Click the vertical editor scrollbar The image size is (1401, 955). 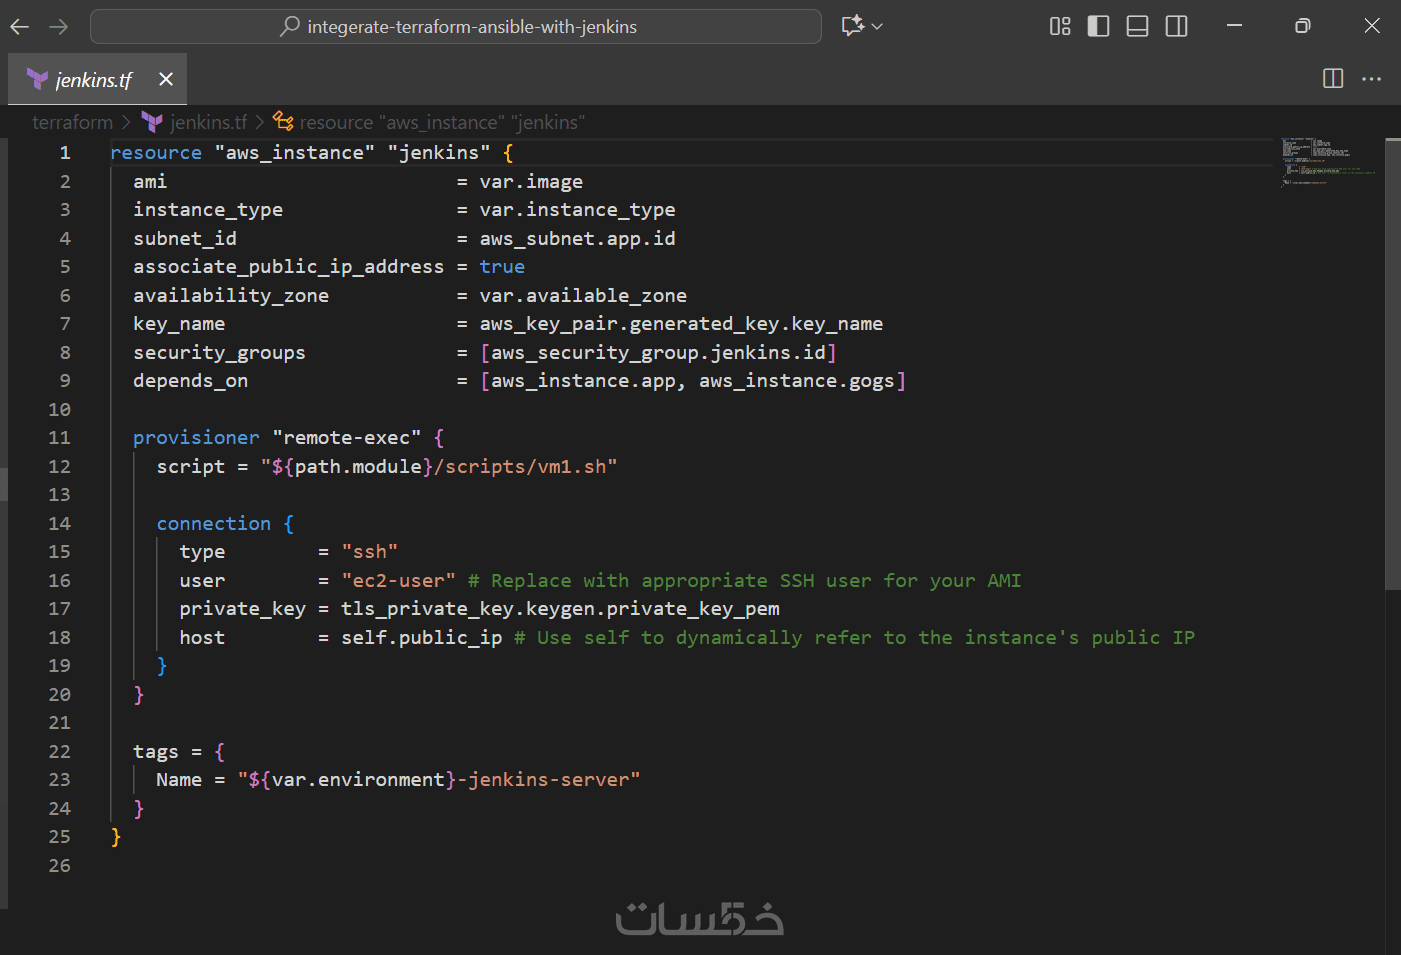1392,364
